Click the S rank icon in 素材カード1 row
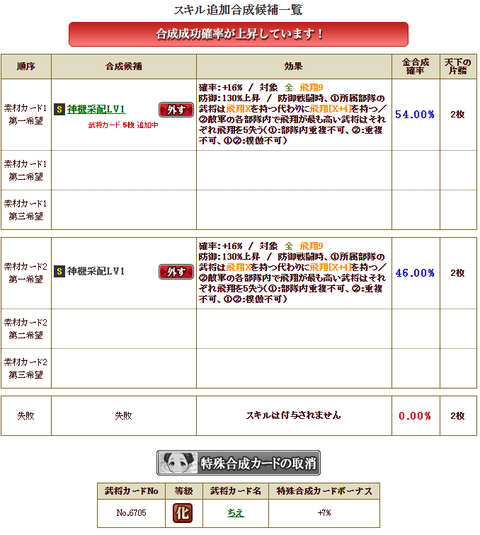 pyautogui.click(x=59, y=110)
